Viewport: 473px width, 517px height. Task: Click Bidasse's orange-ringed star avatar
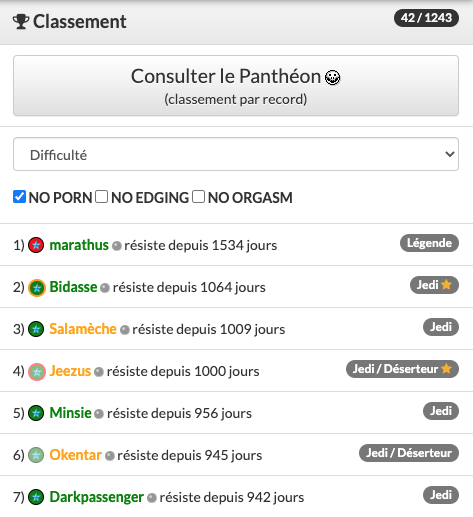point(37,288)
